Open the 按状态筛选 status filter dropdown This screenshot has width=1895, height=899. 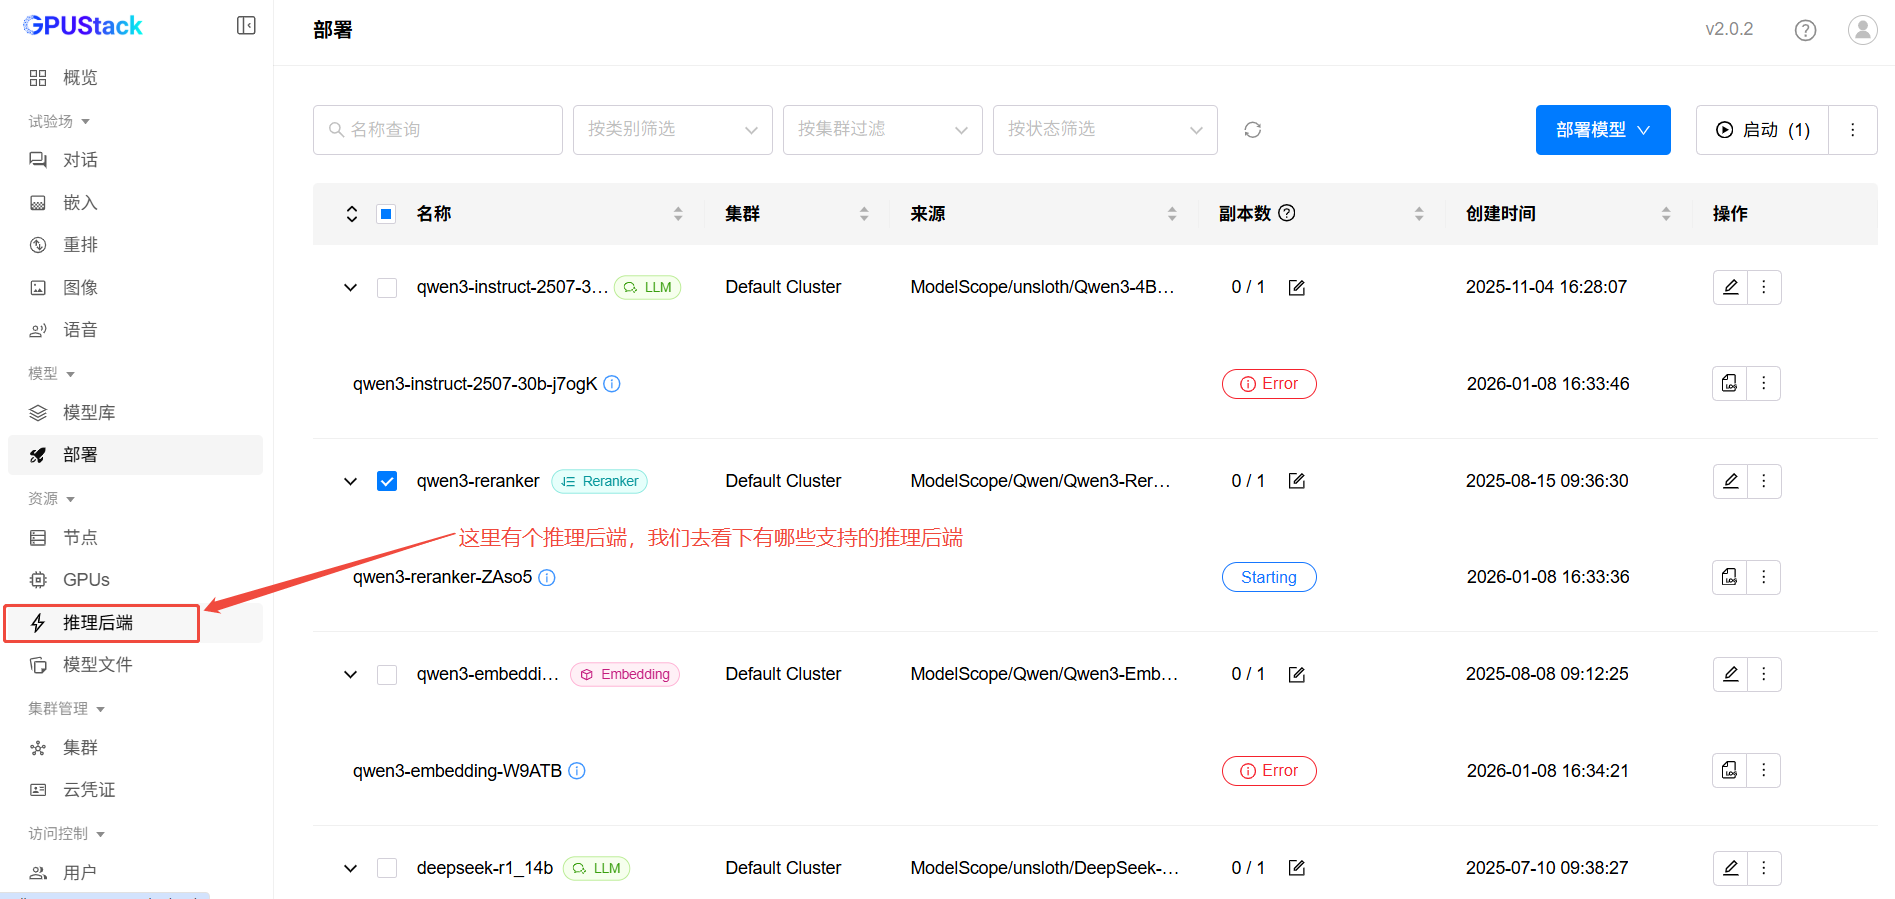1105,130
